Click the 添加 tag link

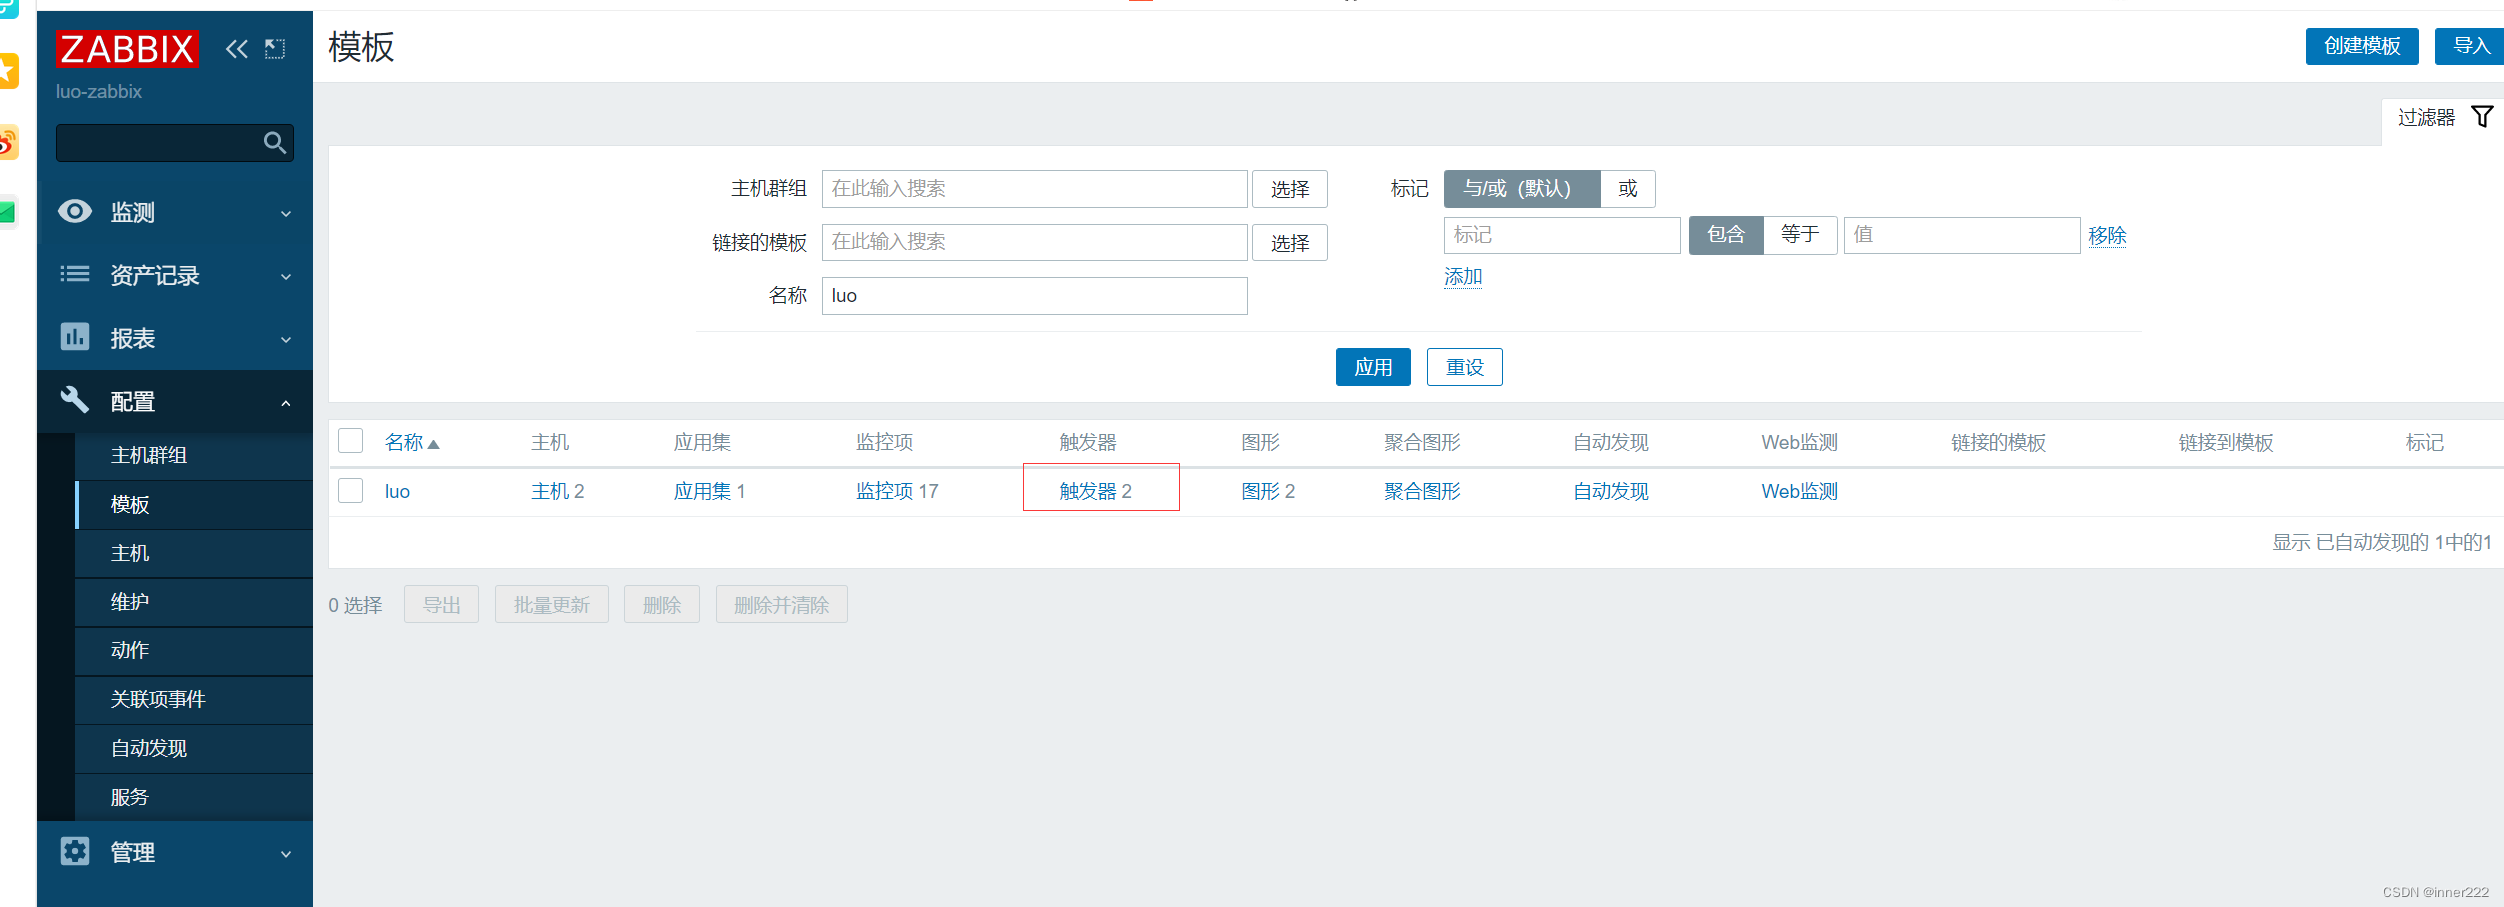1463,276
